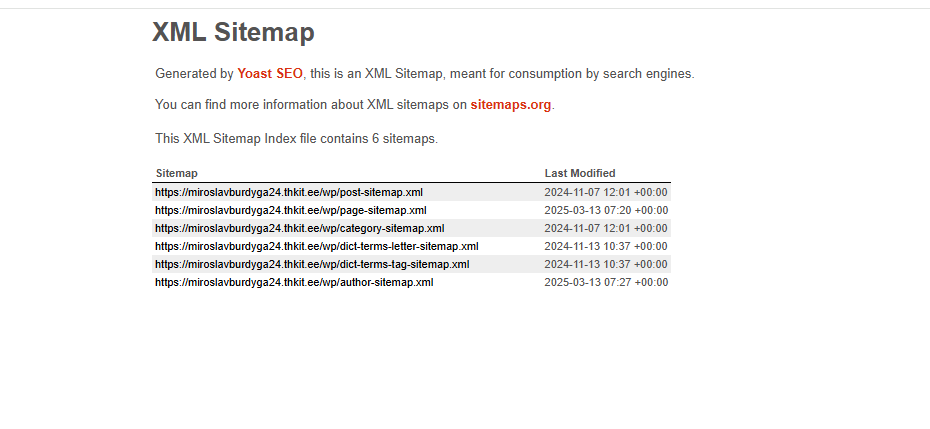Open the author-sitemap.xml link

click(x=294, y=282)
